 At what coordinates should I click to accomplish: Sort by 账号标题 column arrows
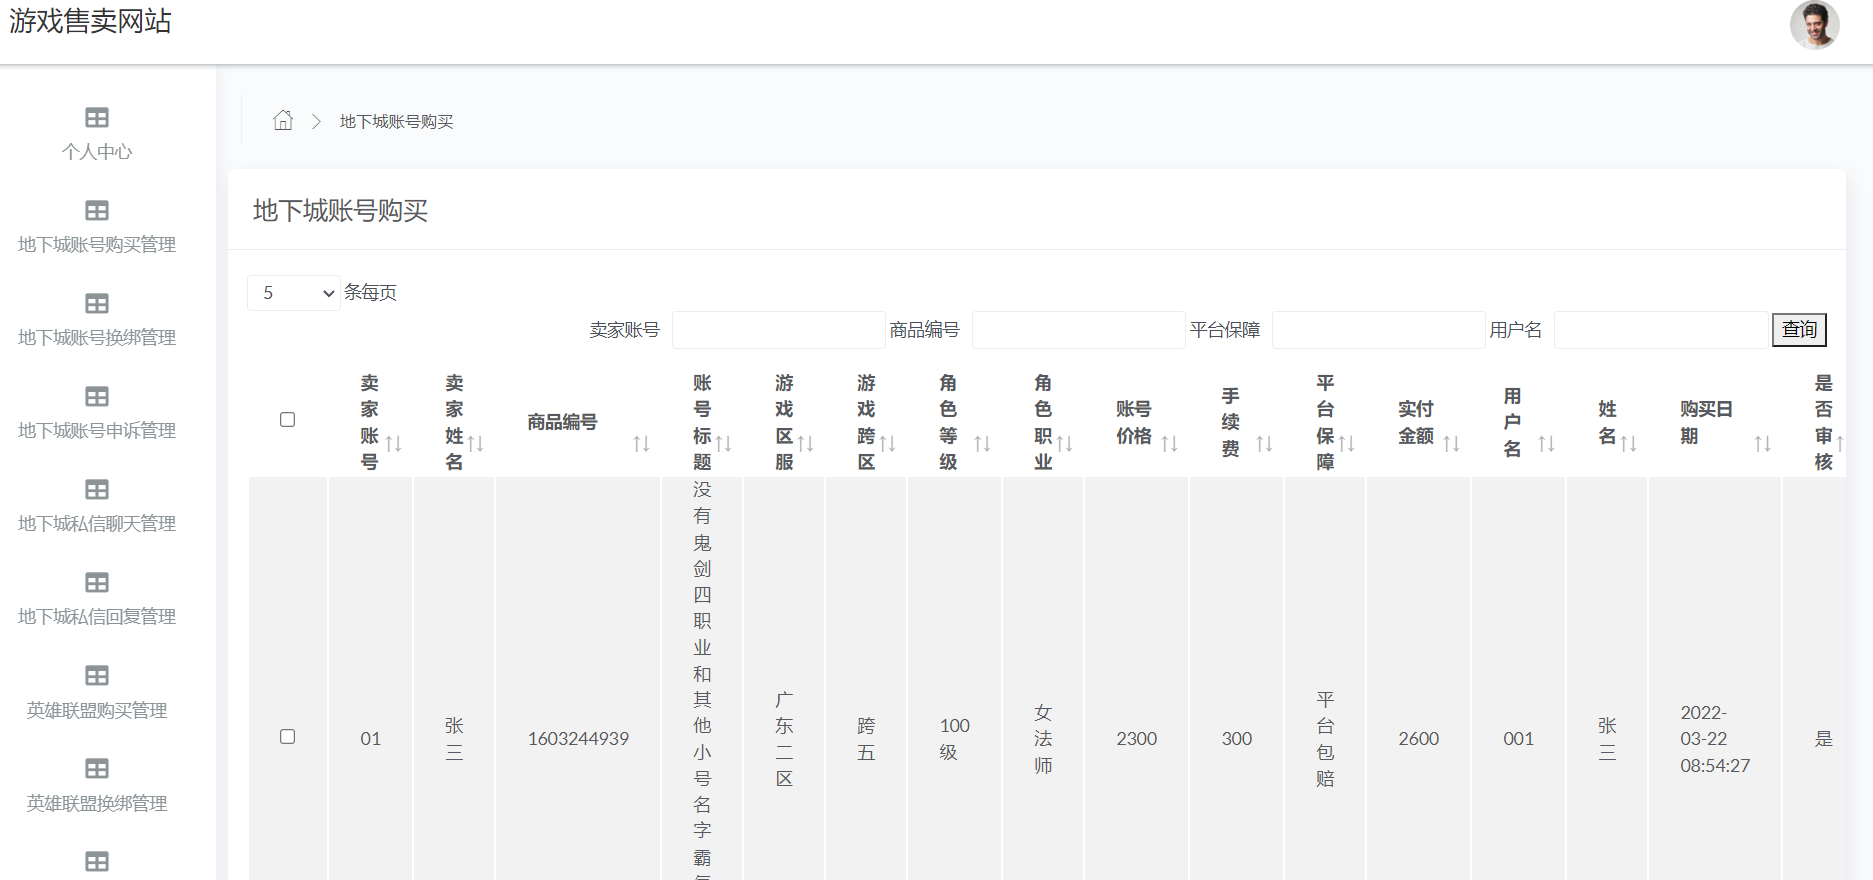[x=724, y=443]
